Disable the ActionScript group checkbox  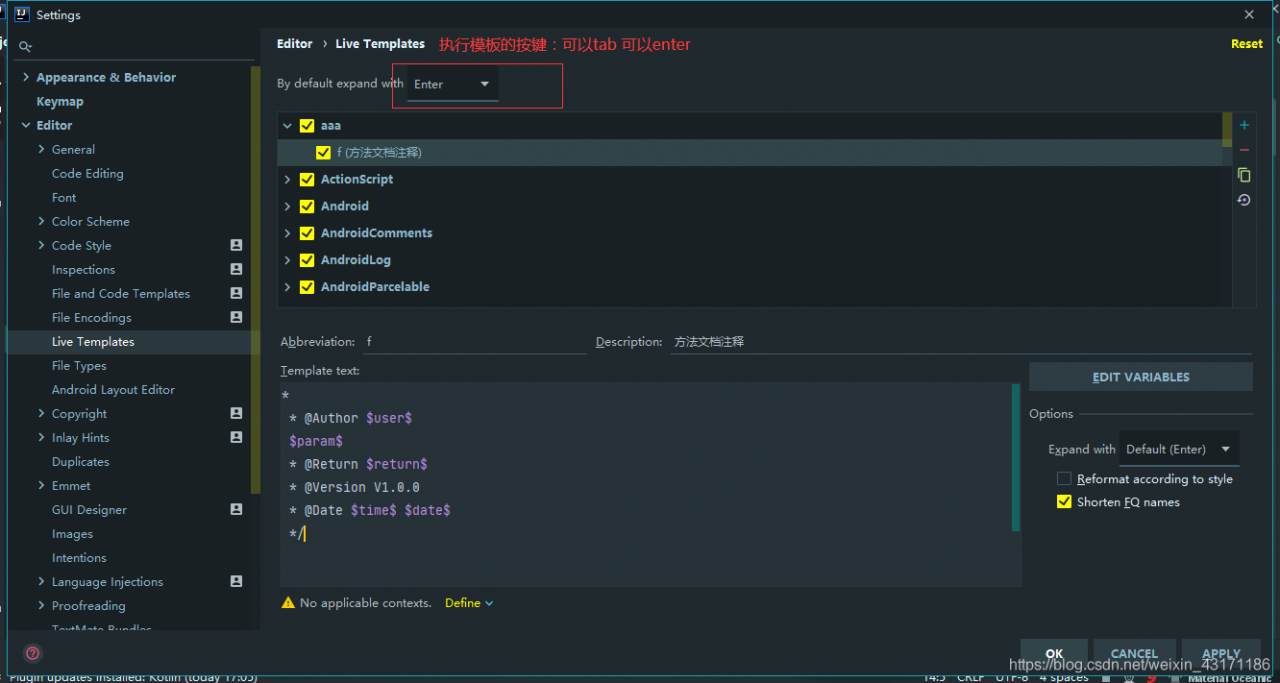[307, 180]
